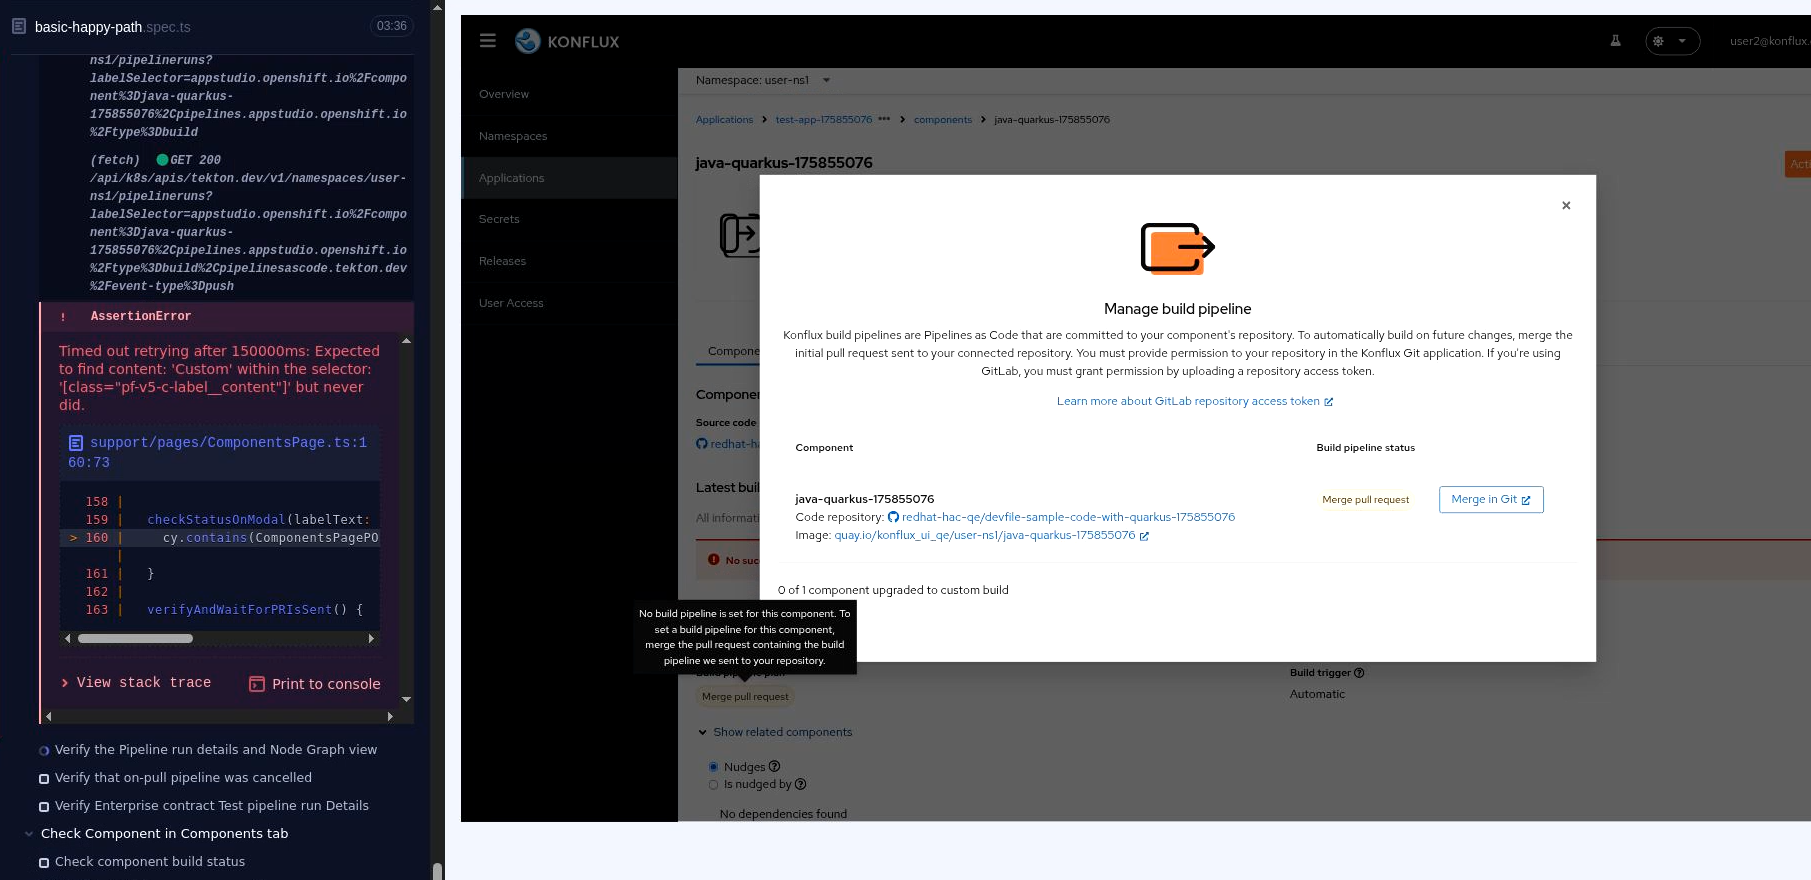Click the java-quarkus-175855076 page heading
Viewport: 1811px width, 880px height.
[784, 163]
